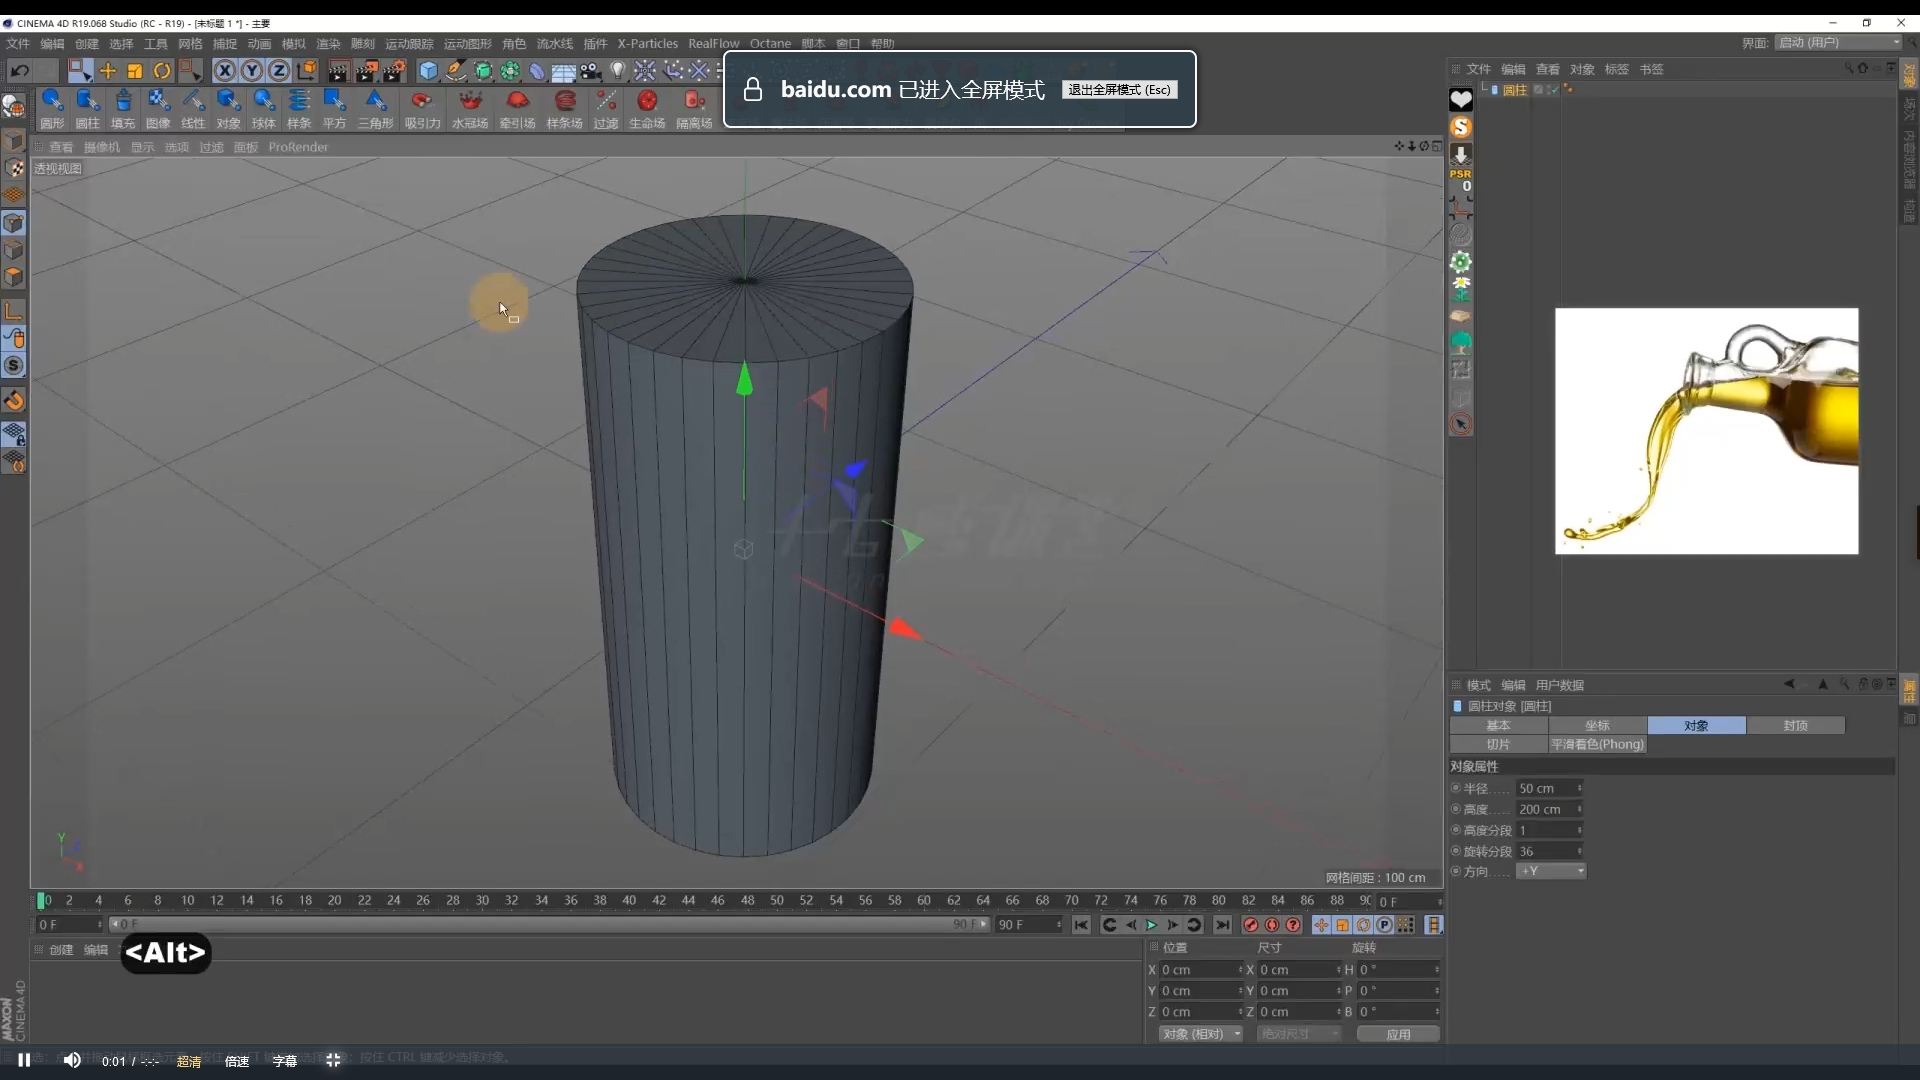Click the 球体 sphere select icon
The image size is (1920, 1080).
(264, 109)
